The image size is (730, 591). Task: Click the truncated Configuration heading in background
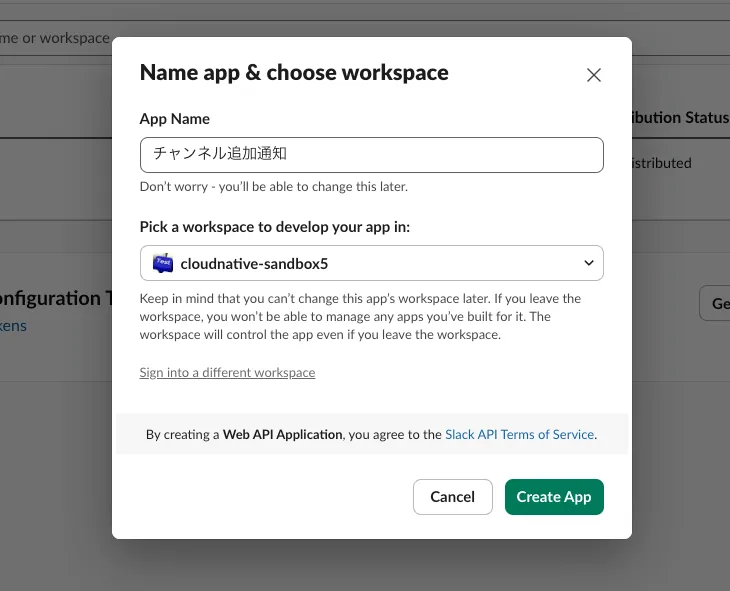[x=55, y=298]
